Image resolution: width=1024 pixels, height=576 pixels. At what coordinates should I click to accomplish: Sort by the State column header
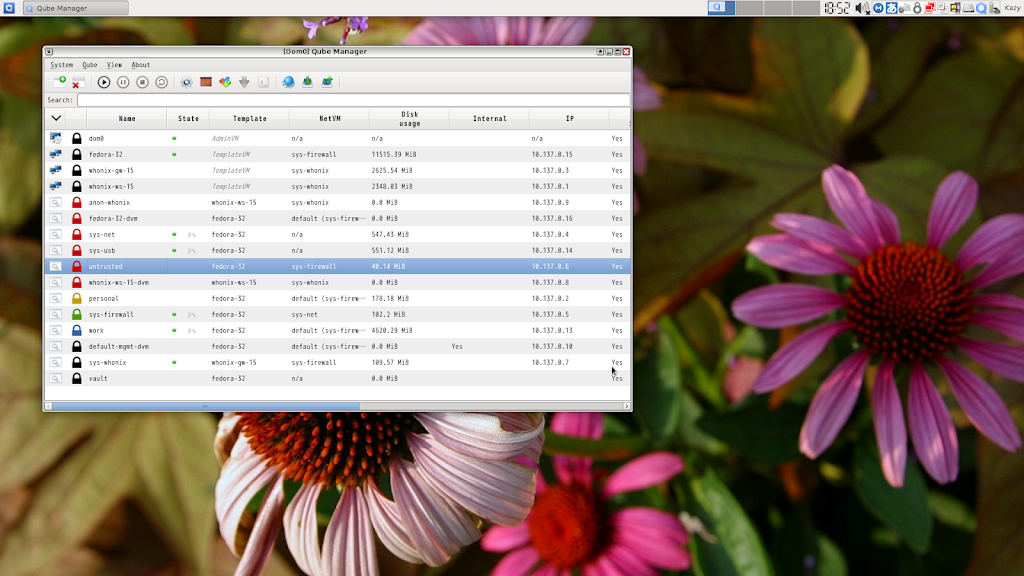point(188,118)
